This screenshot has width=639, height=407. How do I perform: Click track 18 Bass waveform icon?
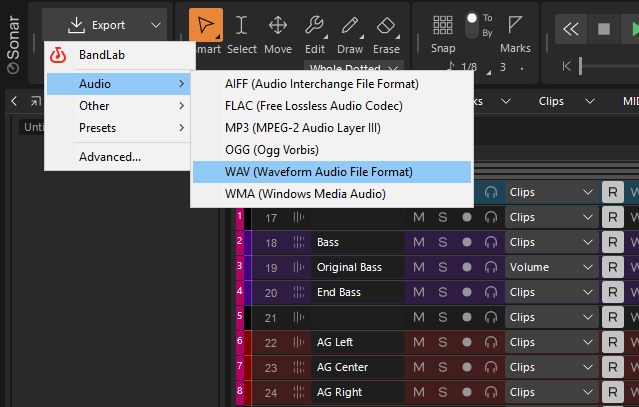[299, 242]
